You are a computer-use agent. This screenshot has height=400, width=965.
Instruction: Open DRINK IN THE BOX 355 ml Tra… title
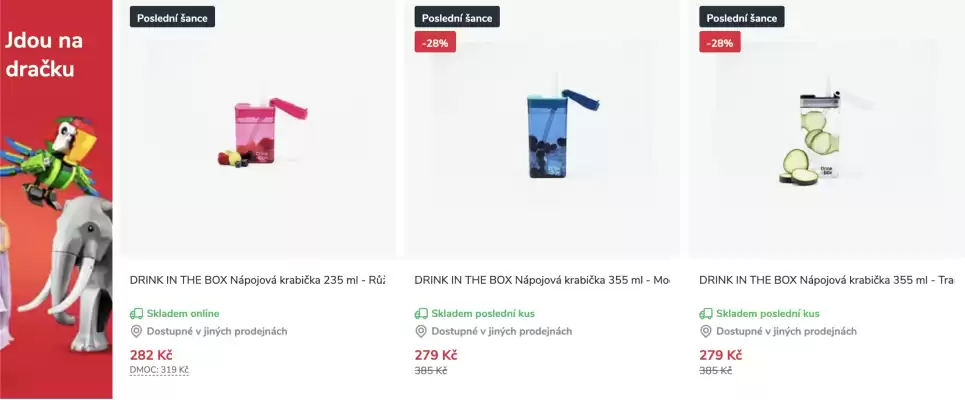(x=826, y=280)
